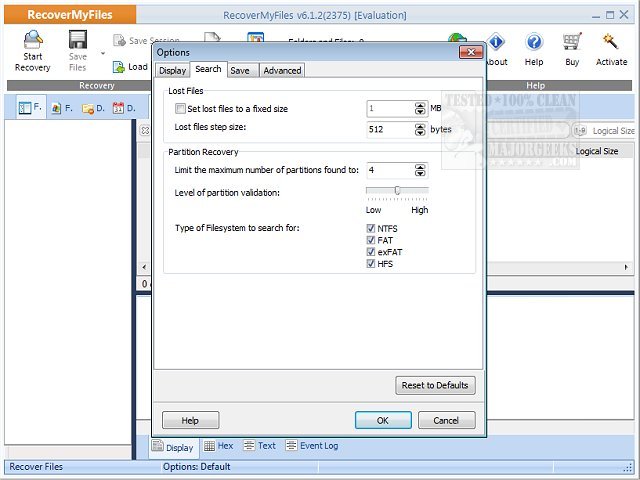Click the clear filter X icon in file list

tap(145, 130)
